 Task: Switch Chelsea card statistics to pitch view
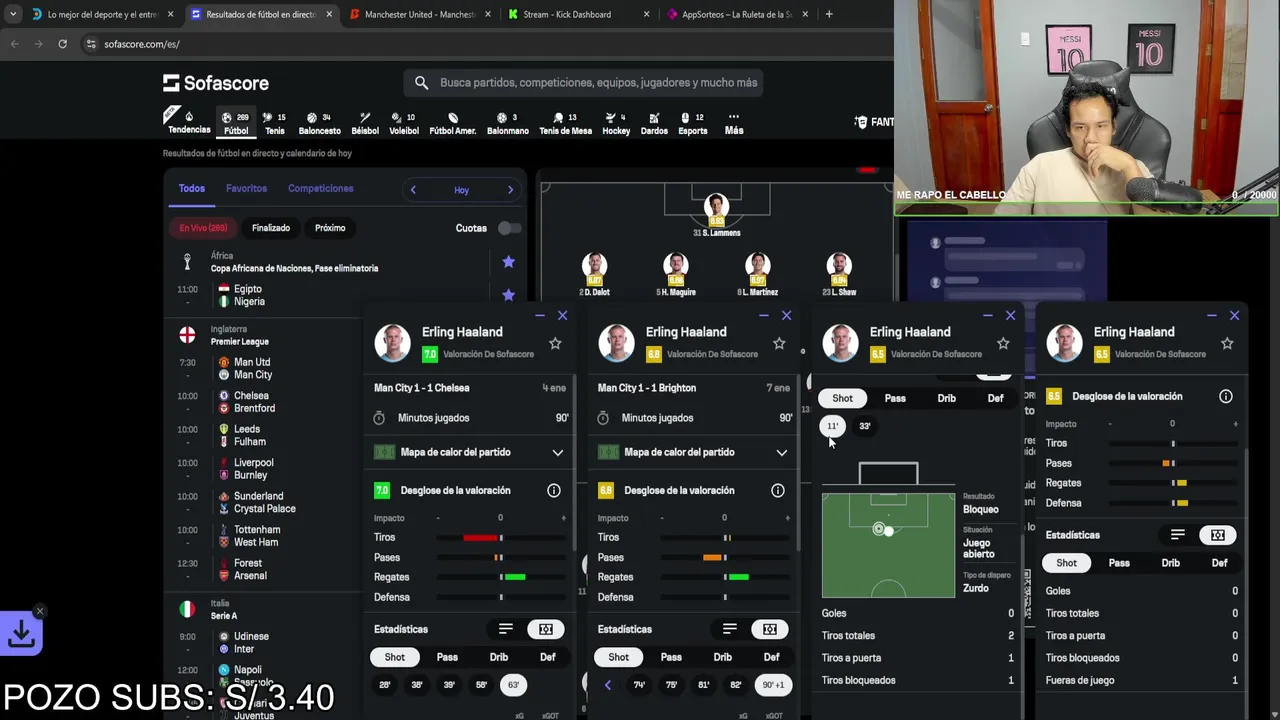coord(545,629)
